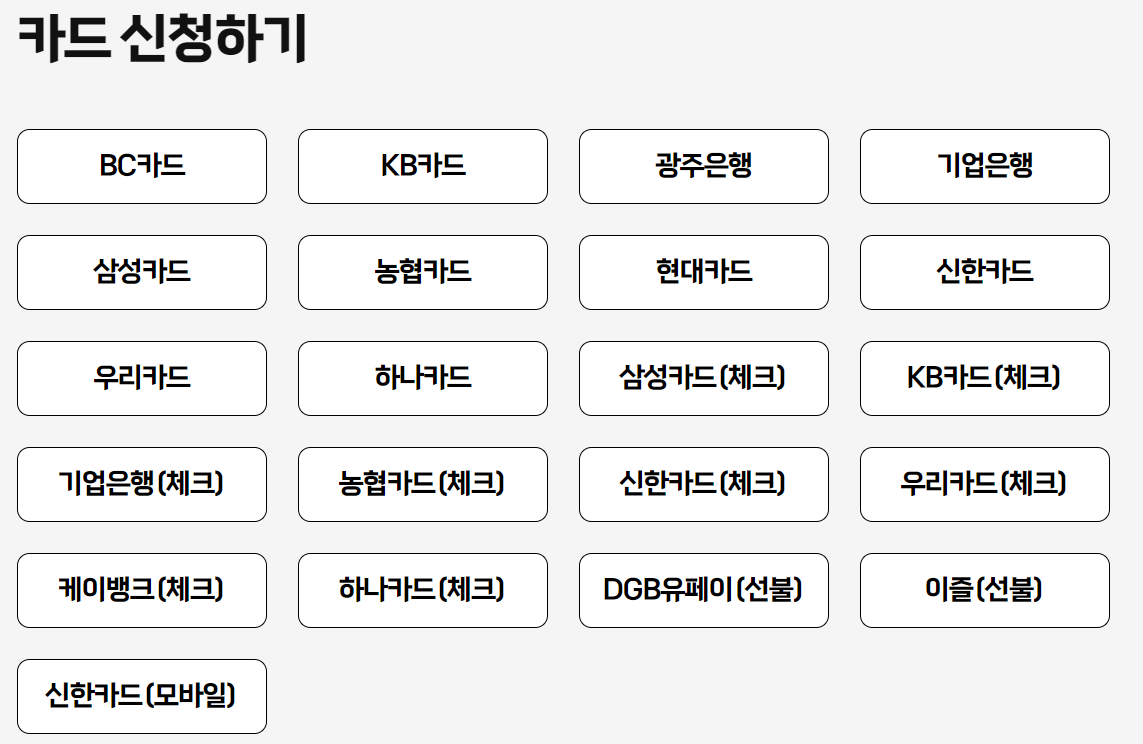Apply for 삼성카드
Image resolution: width=1143 pixels, height=744 pixels.
point(141,273)
